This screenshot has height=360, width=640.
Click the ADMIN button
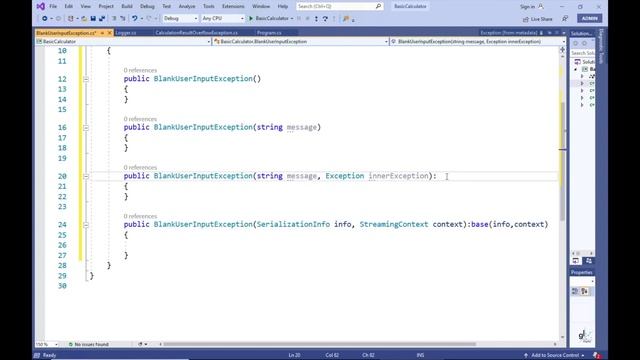pyautogui.click(x=589, y=18)
